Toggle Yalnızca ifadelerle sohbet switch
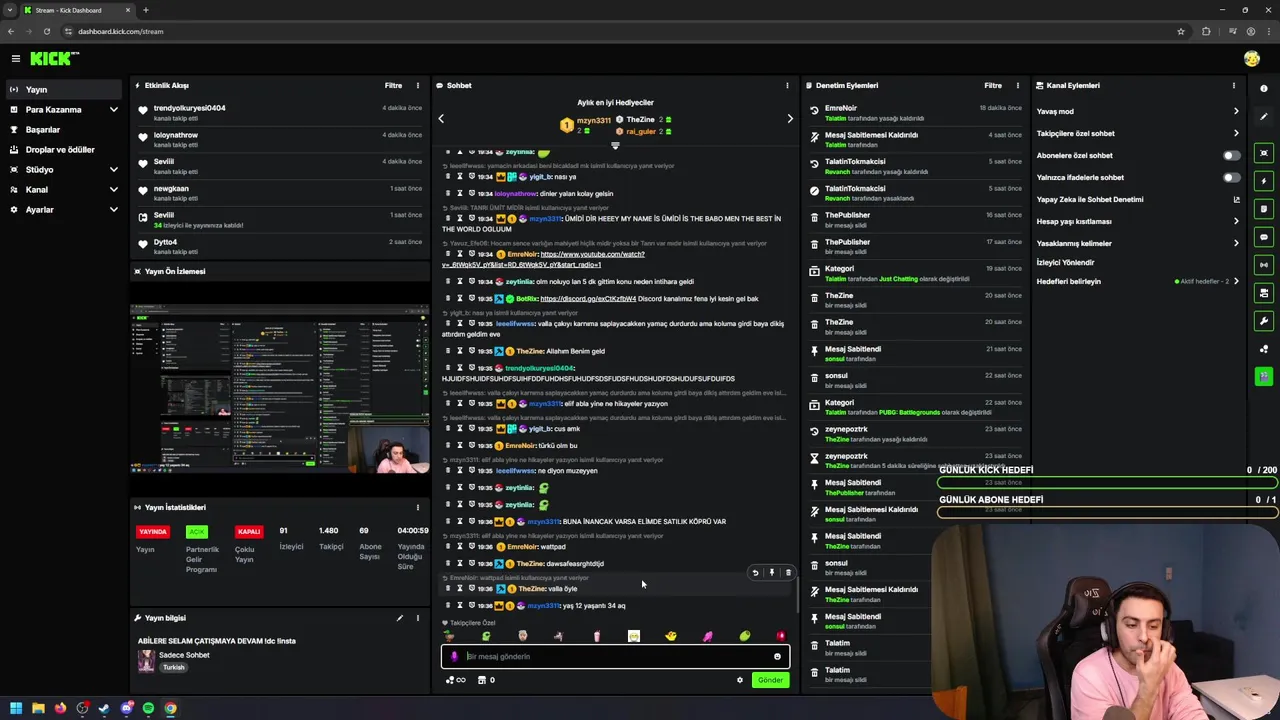Viewport: 1280px width, 720px height. [1232, 177]
